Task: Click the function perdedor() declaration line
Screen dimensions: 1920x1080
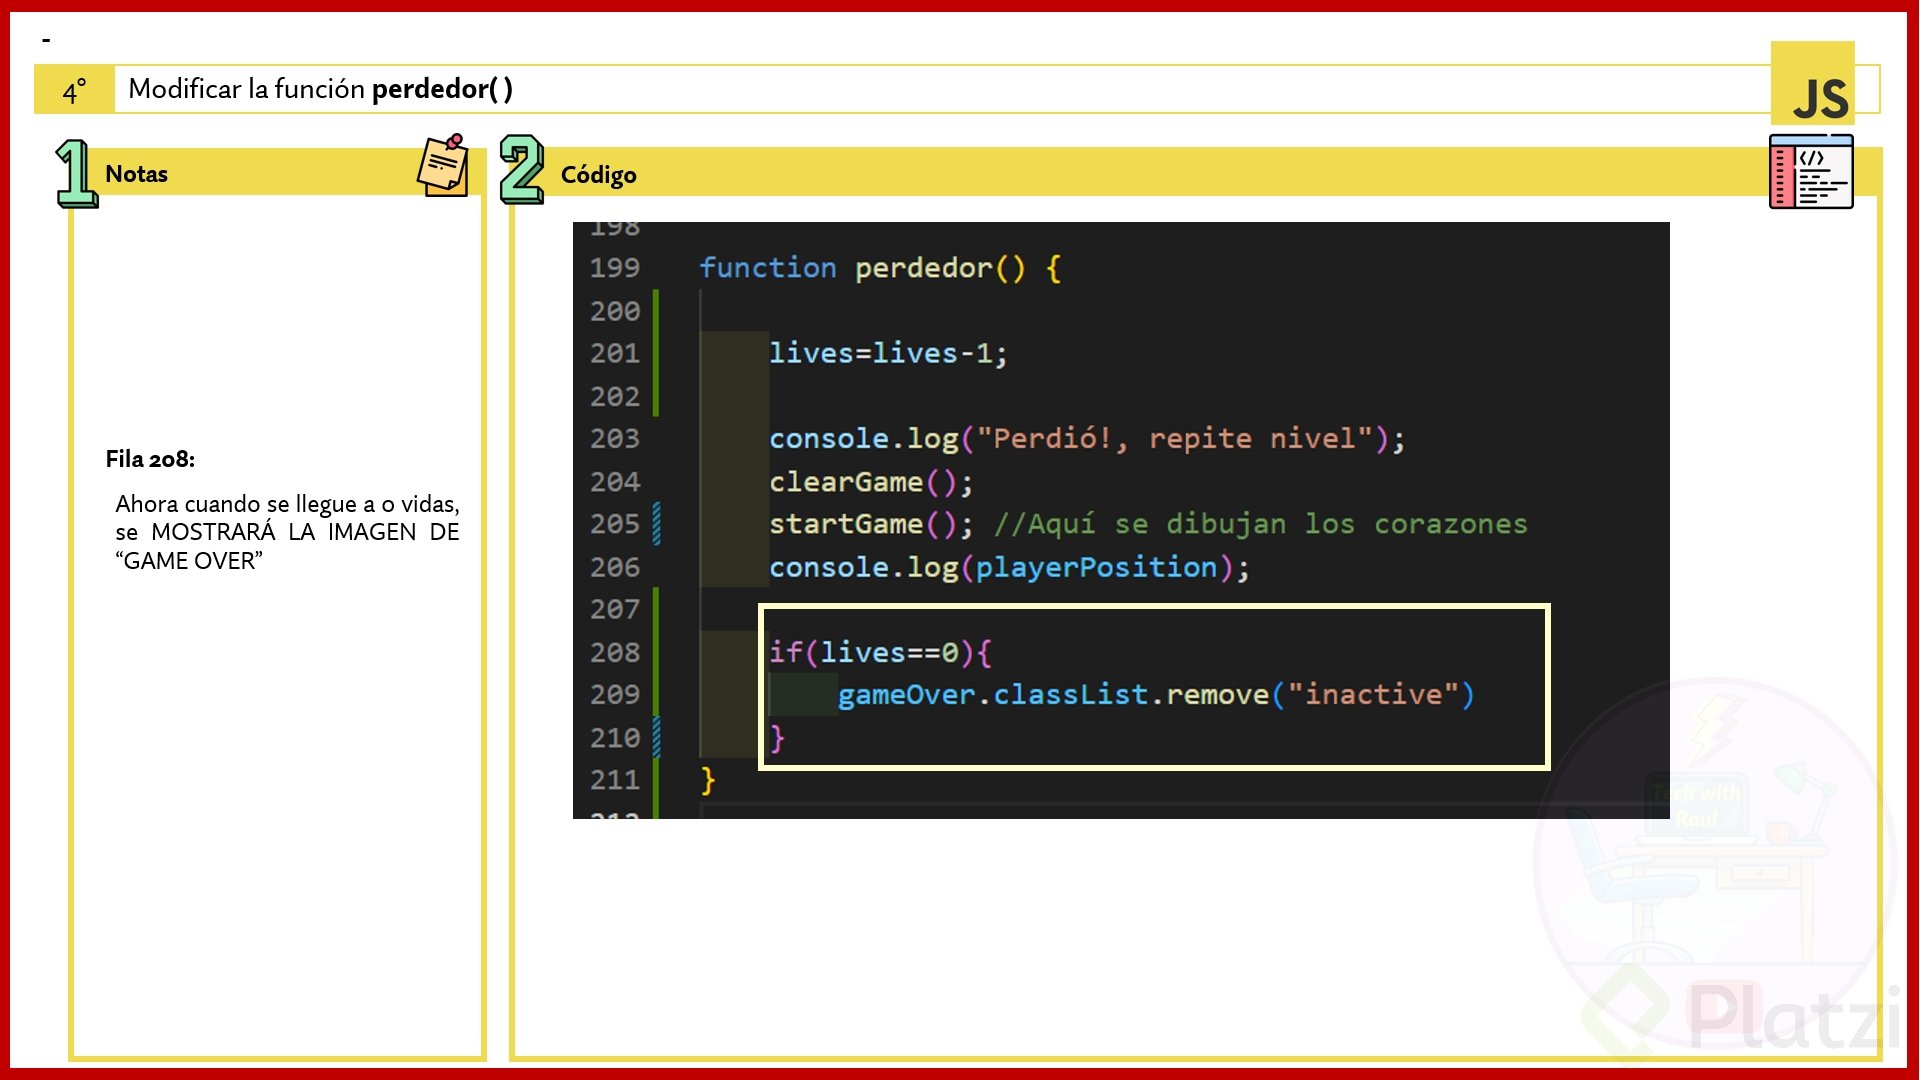Action: coord(879,268)
